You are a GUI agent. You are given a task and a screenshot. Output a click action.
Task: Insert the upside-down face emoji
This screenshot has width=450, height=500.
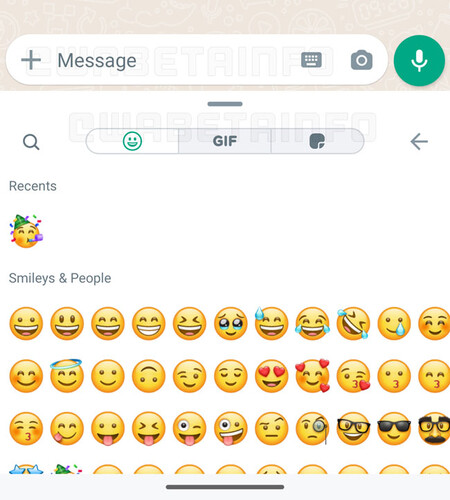149,376
